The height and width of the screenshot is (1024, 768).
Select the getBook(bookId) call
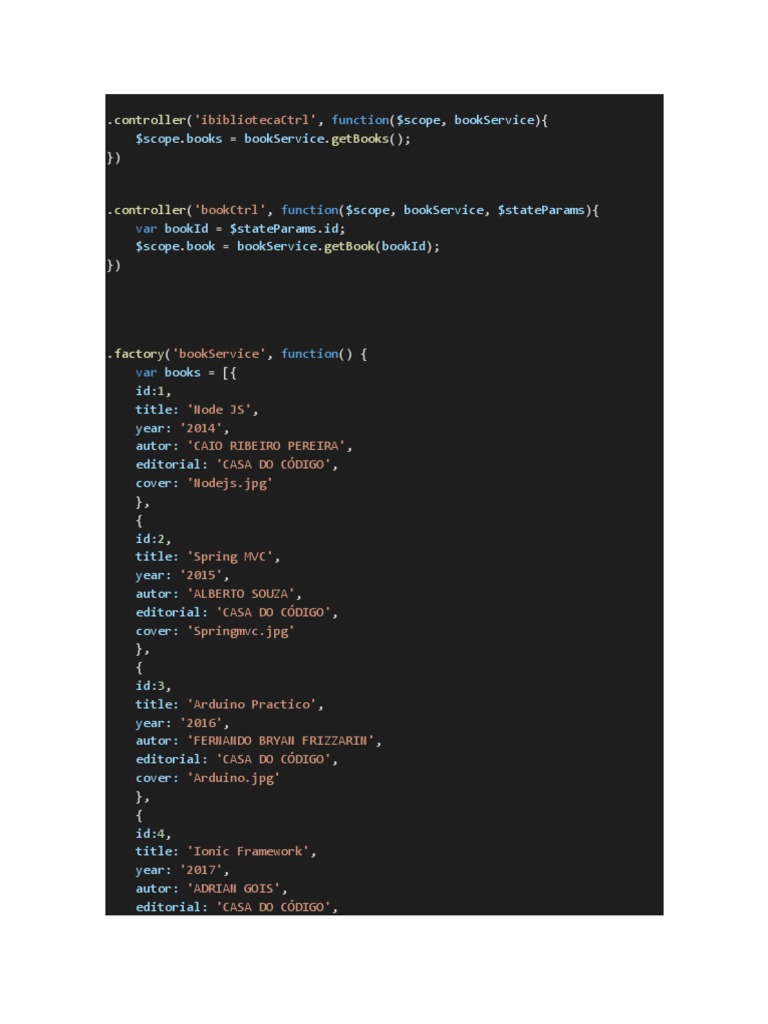381,246
